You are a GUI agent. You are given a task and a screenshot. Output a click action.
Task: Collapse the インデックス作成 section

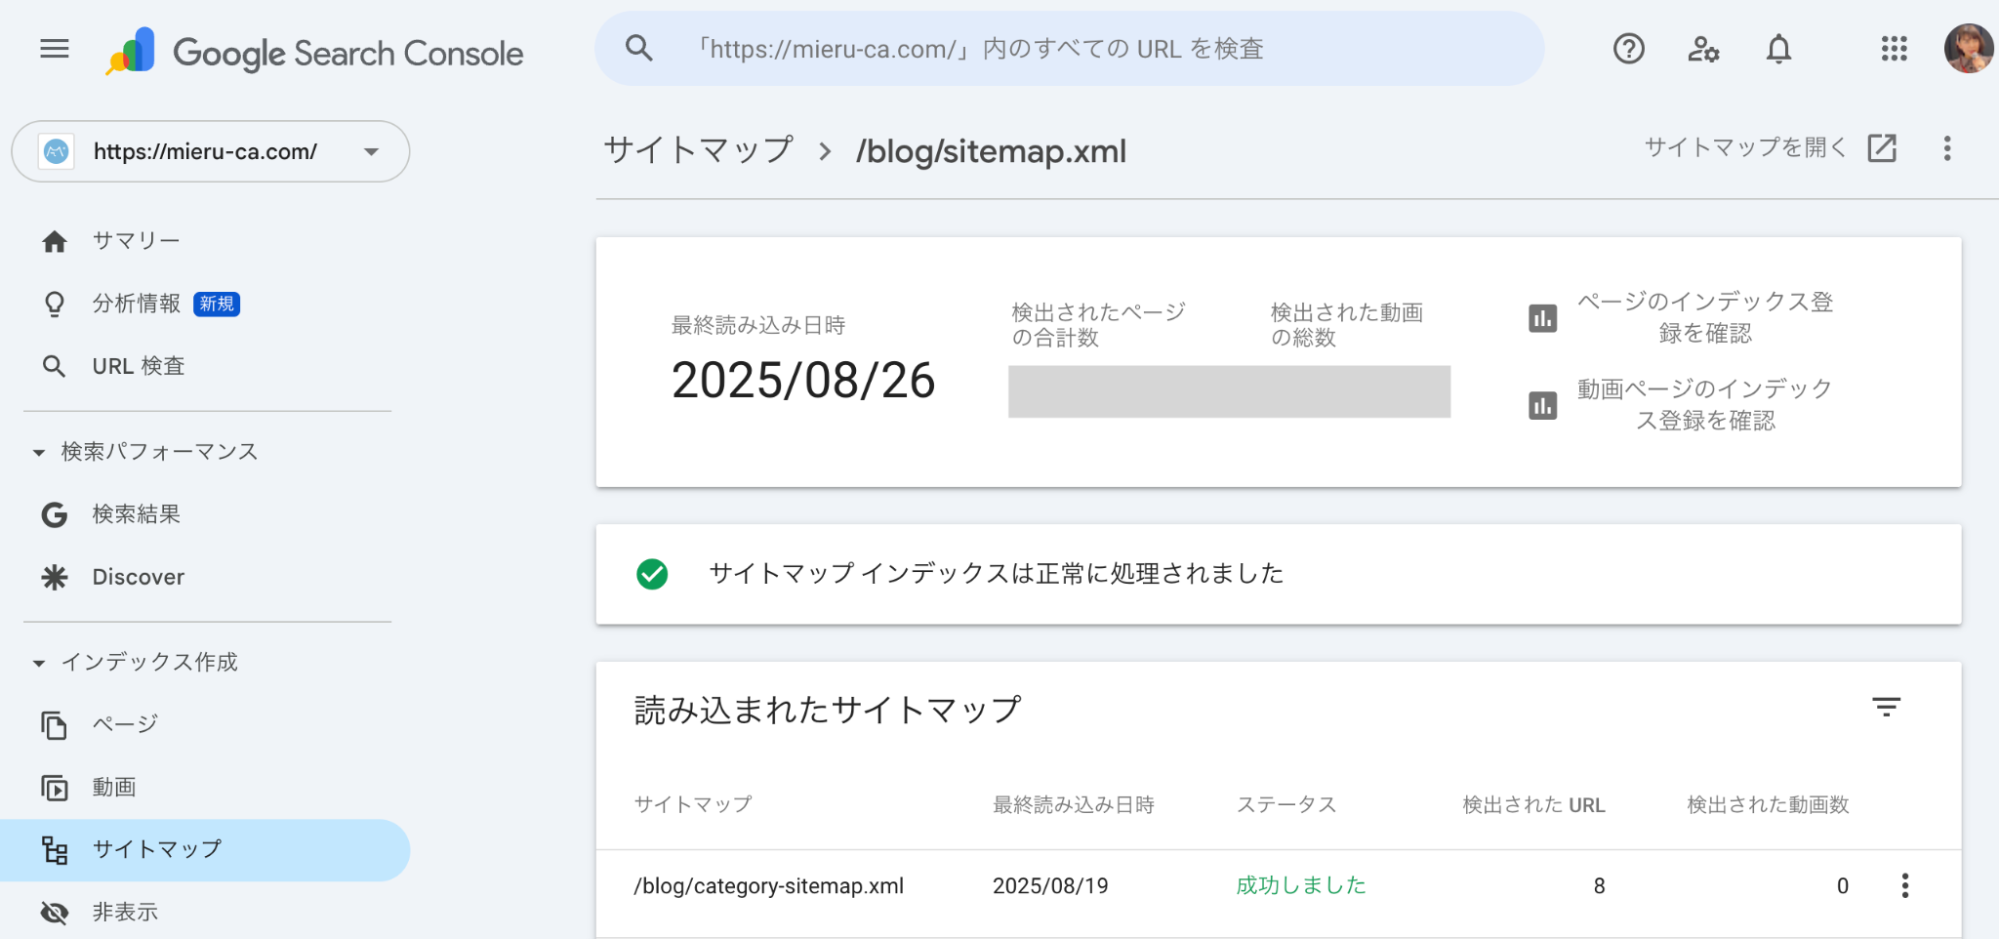[38, 661]
